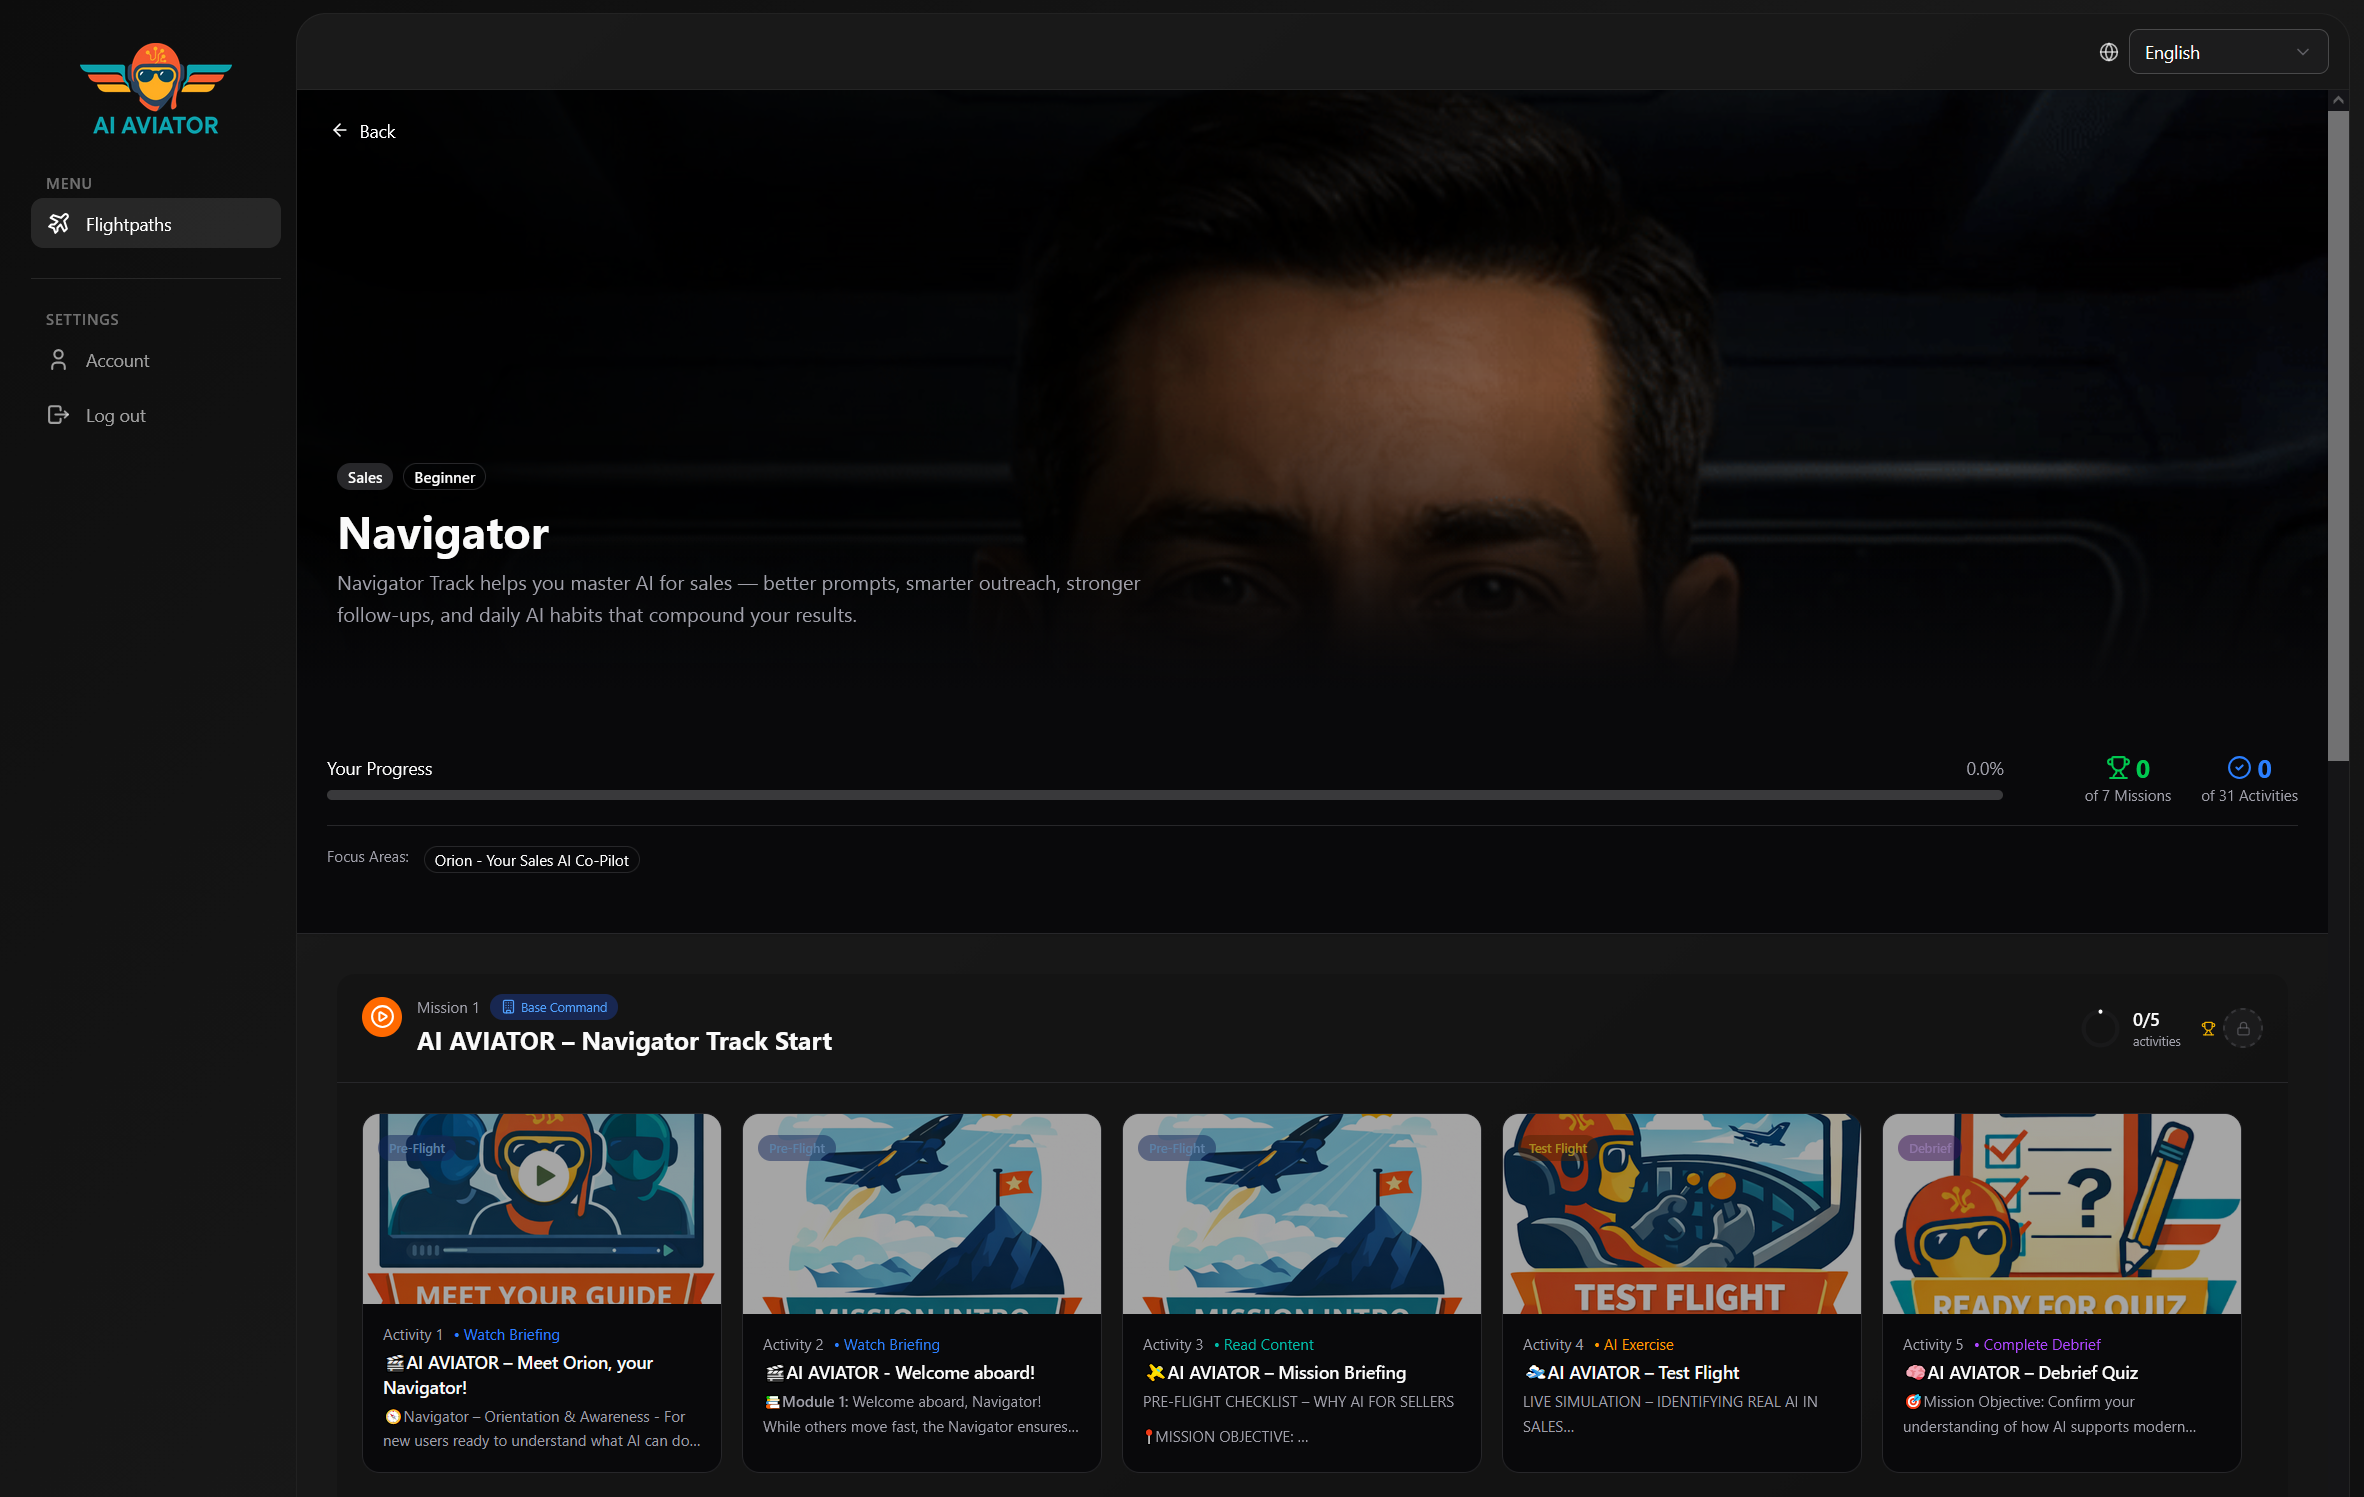Viewport: 2364px width, 1497px height.
Task: Open the Debrief Quiz activity thumbnail
Action: 2061,1212
